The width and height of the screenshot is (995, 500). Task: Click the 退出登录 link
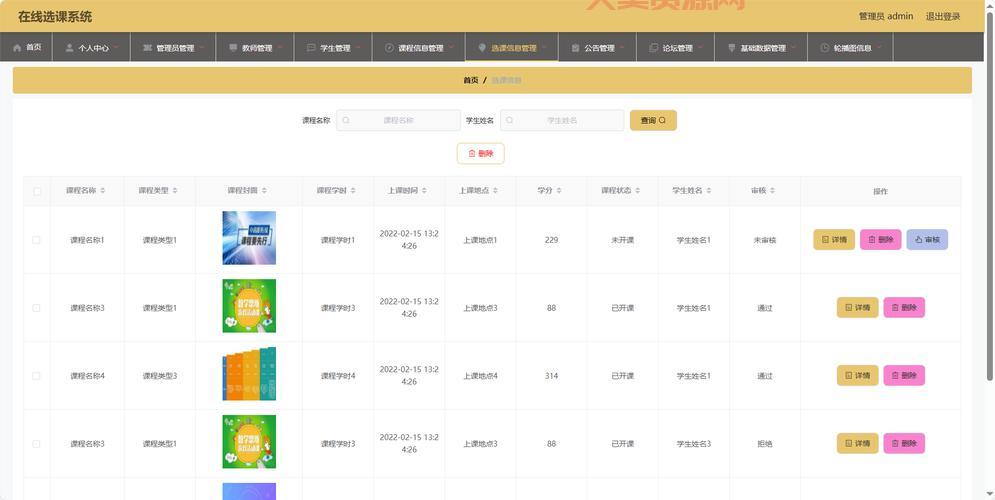pyautogui.click(x=942, y=16)
